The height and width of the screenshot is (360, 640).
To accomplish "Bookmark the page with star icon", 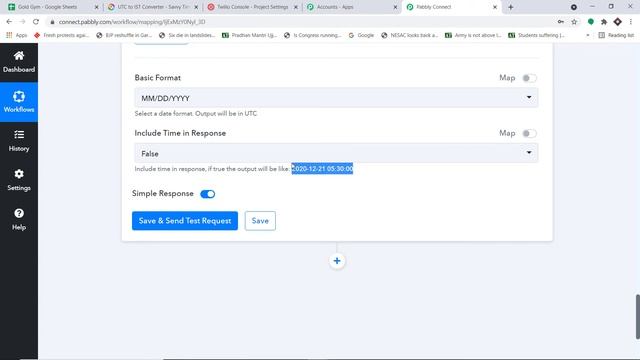I will [574, 22].
